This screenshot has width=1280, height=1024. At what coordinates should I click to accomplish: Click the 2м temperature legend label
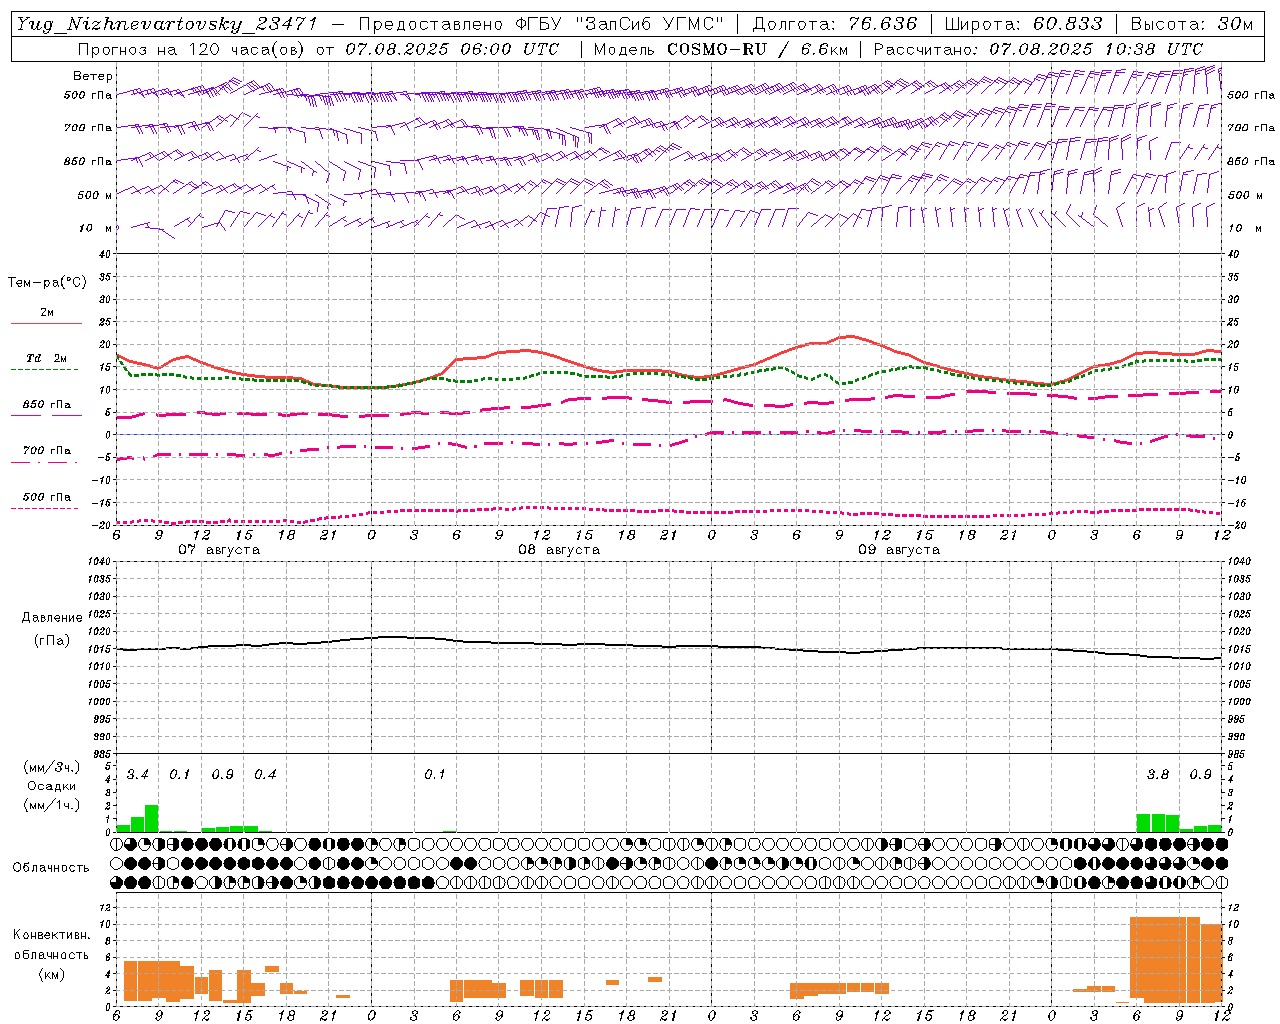point(47,312)
